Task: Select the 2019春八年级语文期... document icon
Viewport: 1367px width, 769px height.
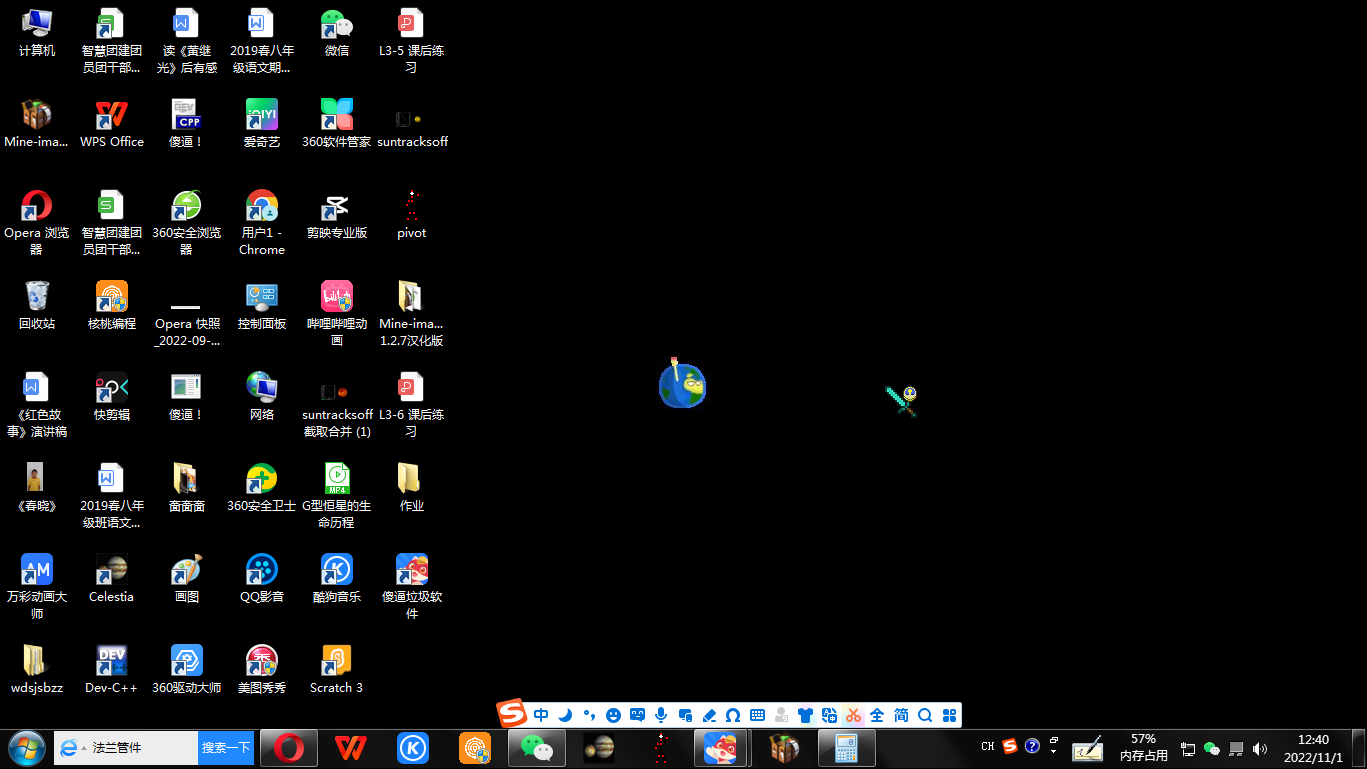Action: pos(261,41)
